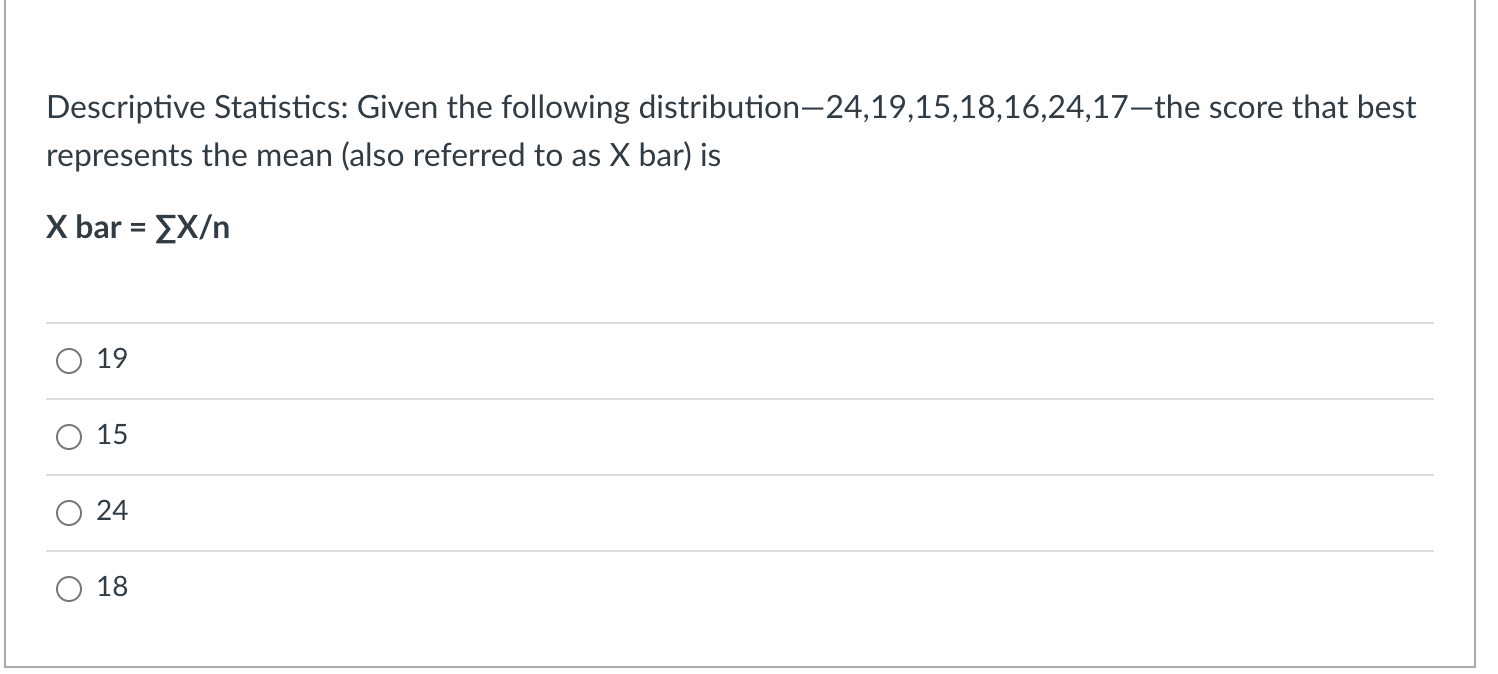
Task: Choose the radio circle next to 24
Action: (68, 513)
